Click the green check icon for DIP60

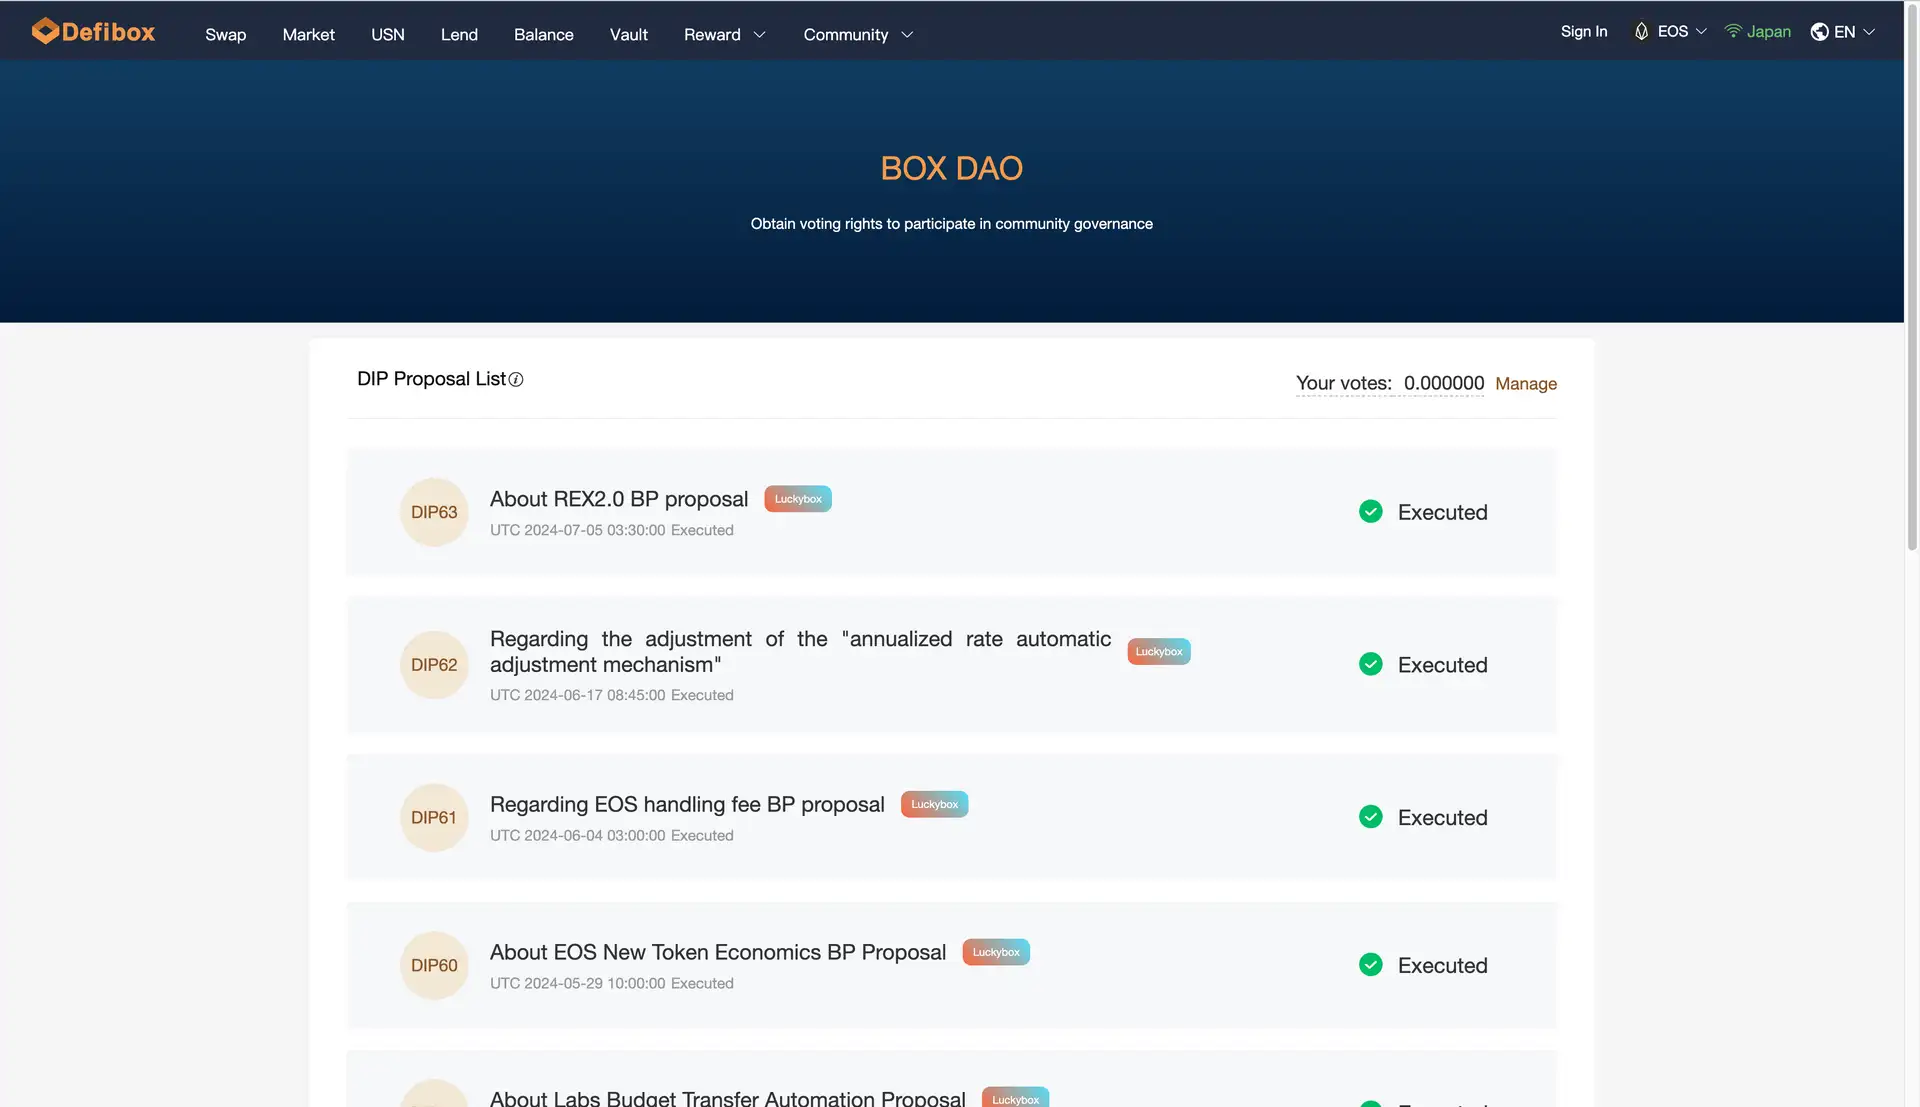click(x=1370, y=965)
